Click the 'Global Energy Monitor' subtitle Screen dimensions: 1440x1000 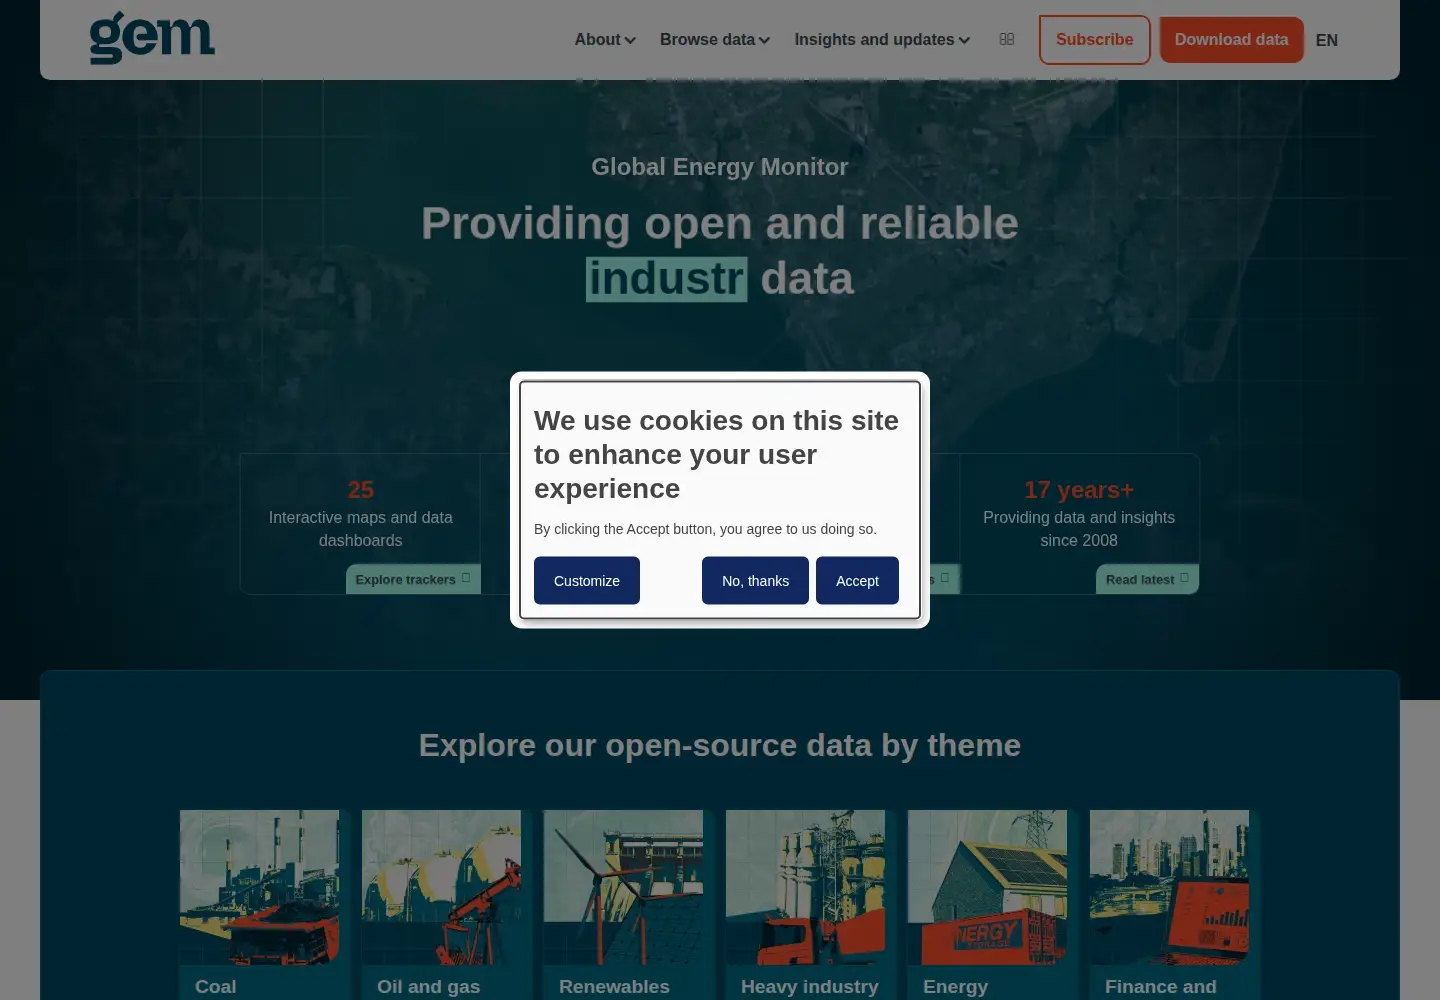tap(720, 167)
